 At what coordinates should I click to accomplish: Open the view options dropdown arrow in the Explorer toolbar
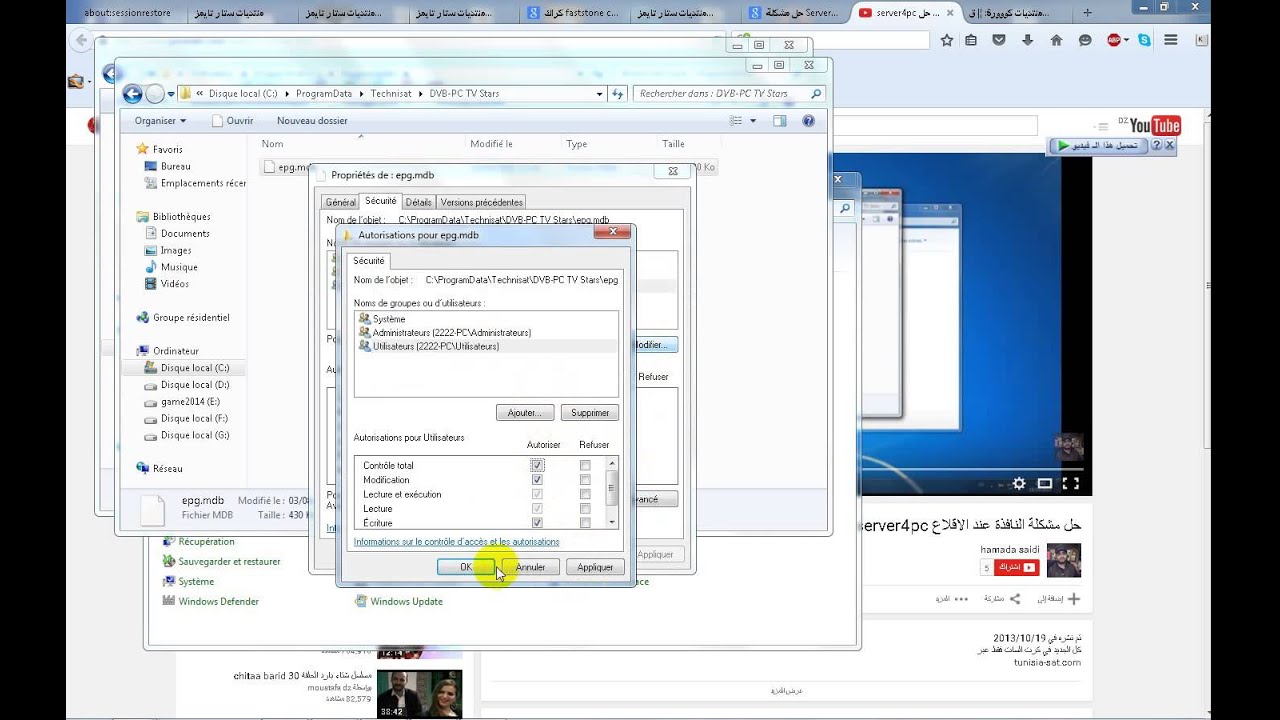tap(753, 121)
